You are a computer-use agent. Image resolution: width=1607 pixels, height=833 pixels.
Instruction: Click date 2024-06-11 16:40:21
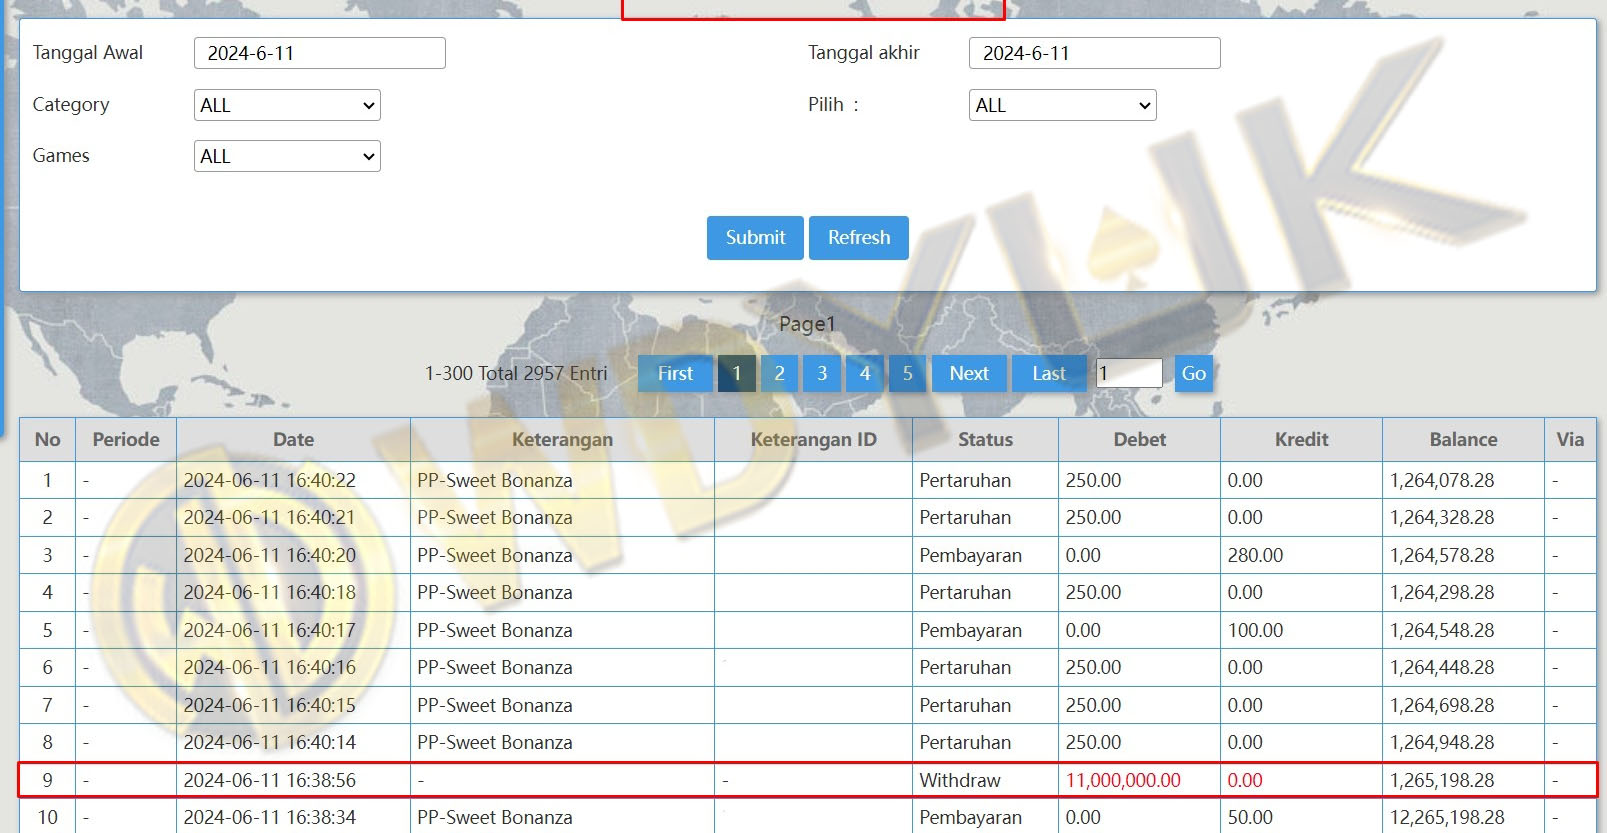coord(269,517)
